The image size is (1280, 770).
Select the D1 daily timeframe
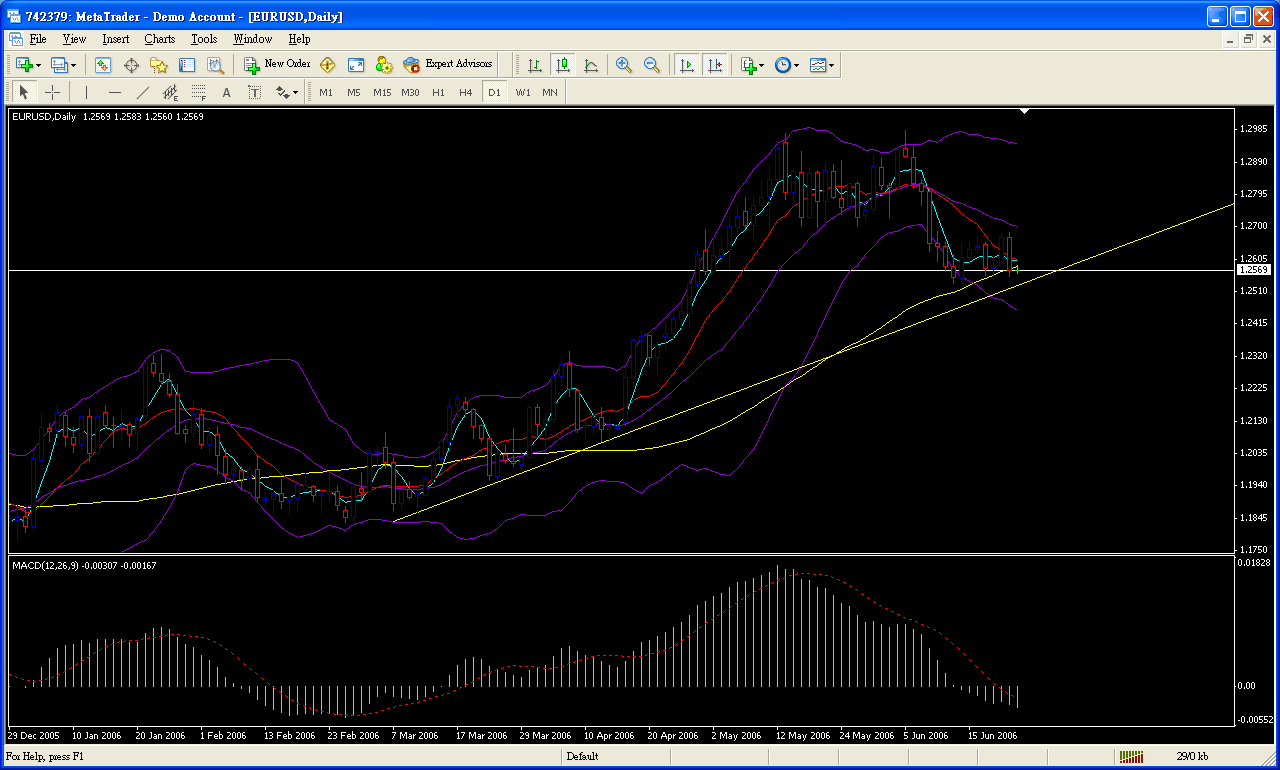pos(494,92)
